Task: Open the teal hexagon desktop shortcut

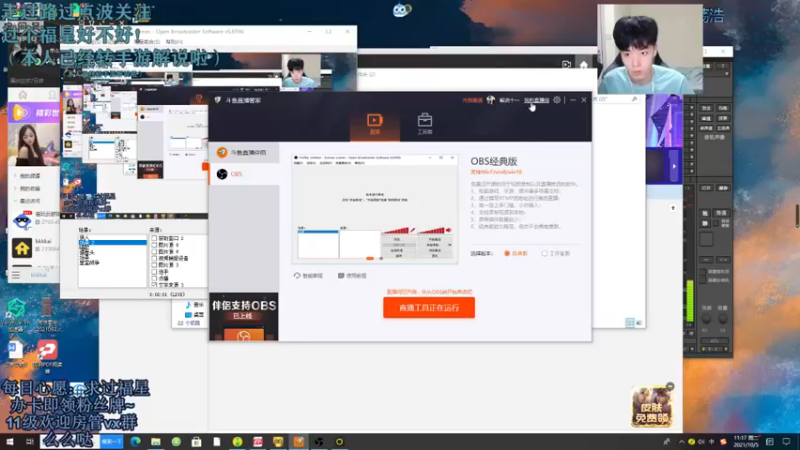Action: (x=16, y=309)
